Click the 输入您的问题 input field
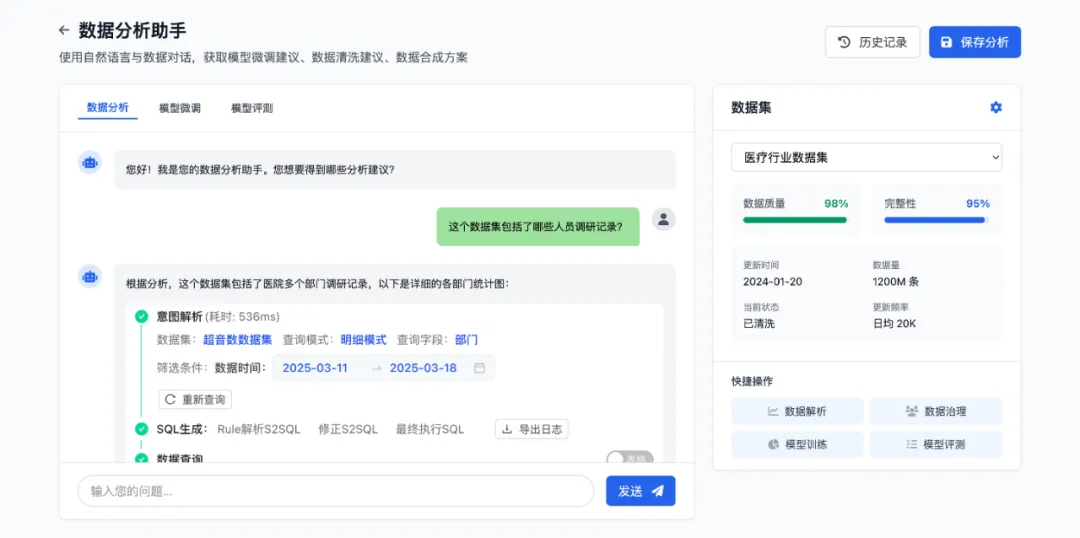 [x=335, y=491]
